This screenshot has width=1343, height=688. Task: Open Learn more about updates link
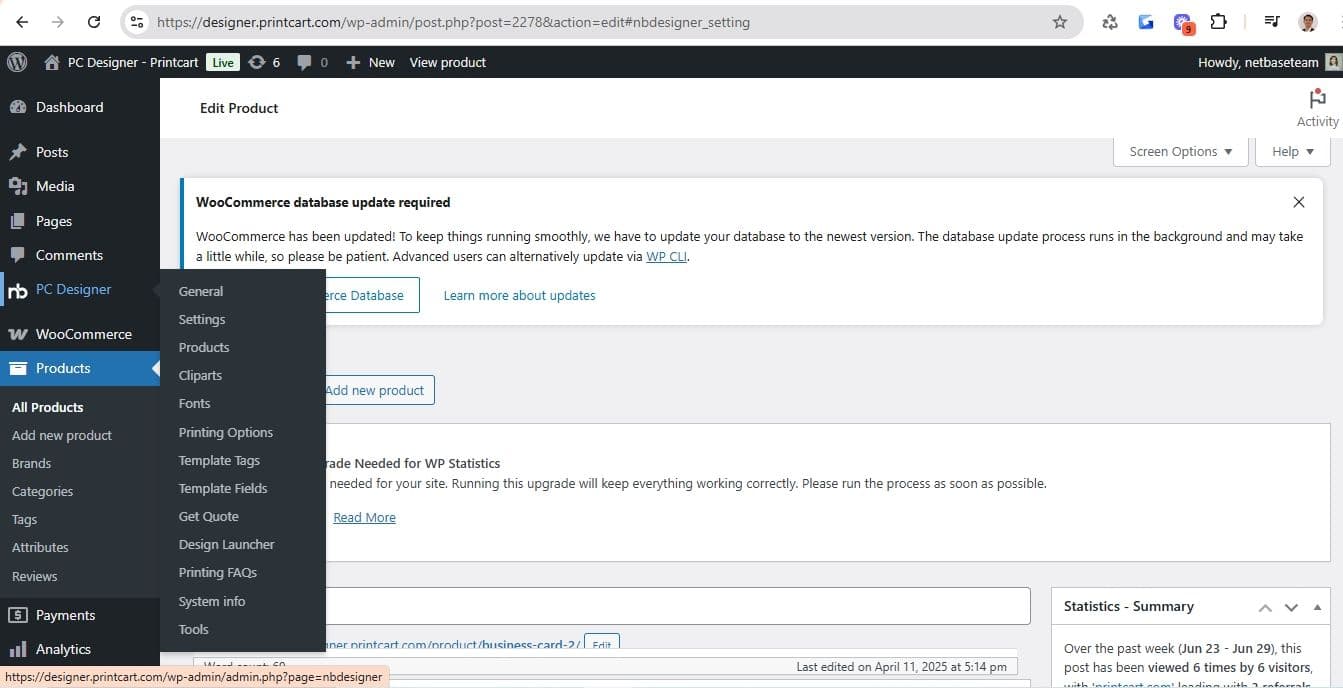coord(519,295)
